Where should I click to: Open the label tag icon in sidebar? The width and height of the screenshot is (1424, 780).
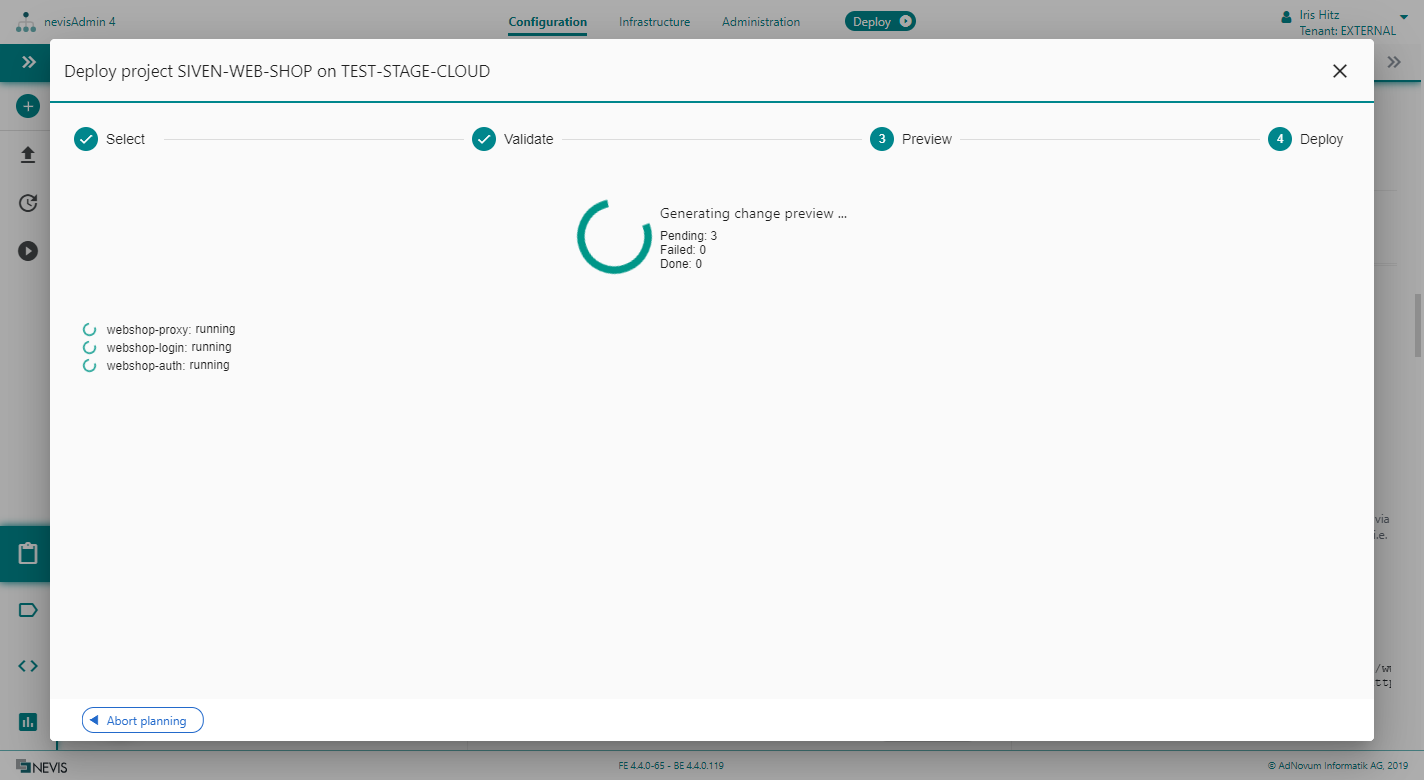click(x=28, y=610)
